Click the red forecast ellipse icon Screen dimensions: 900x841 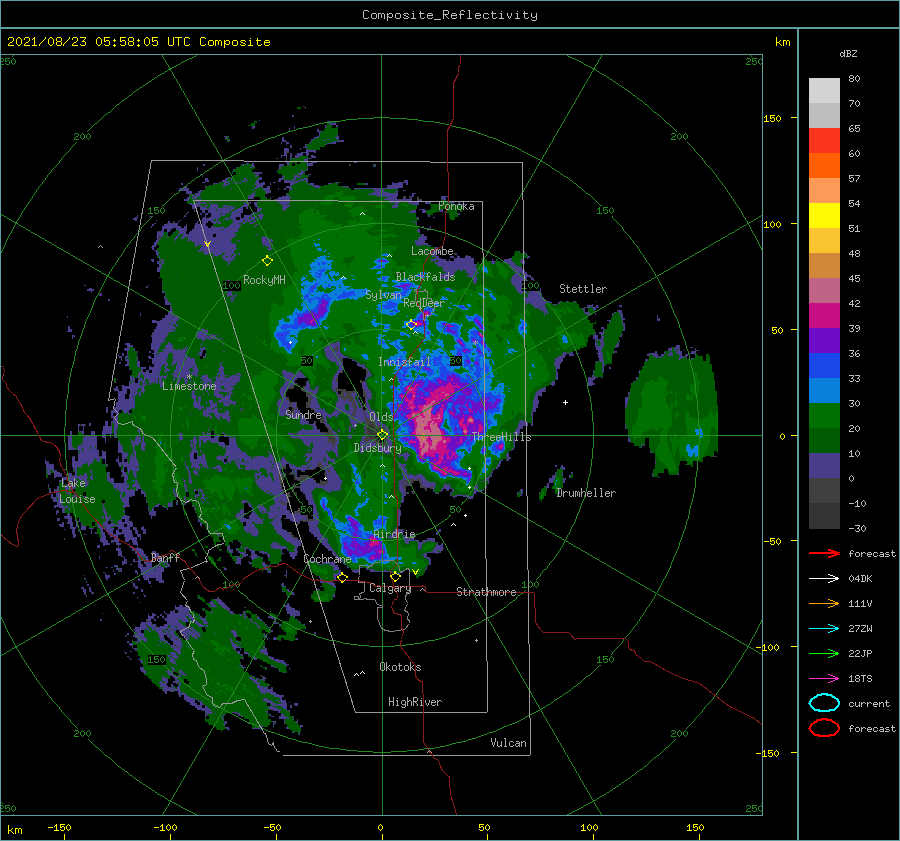[x=824, y=728]
